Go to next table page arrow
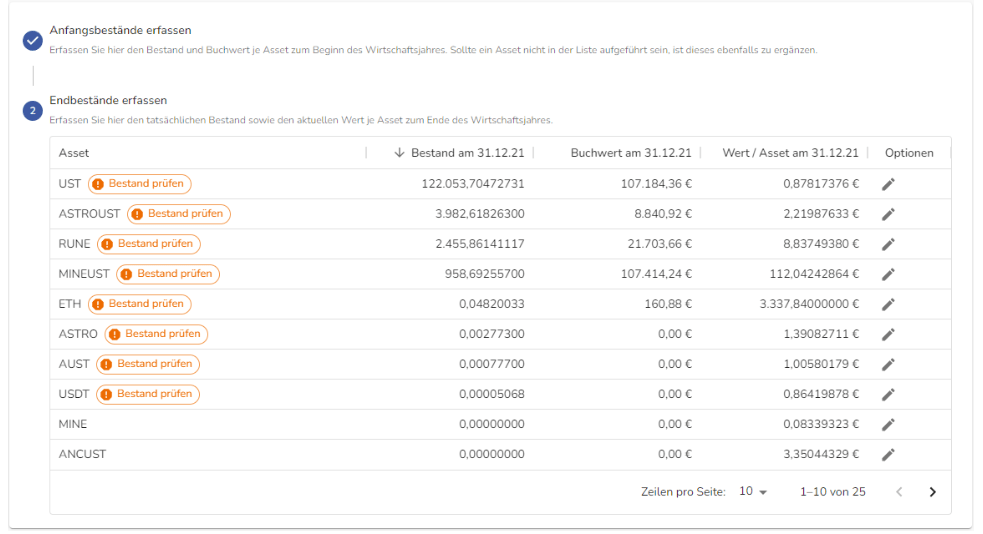 click(x=932, y=492)
